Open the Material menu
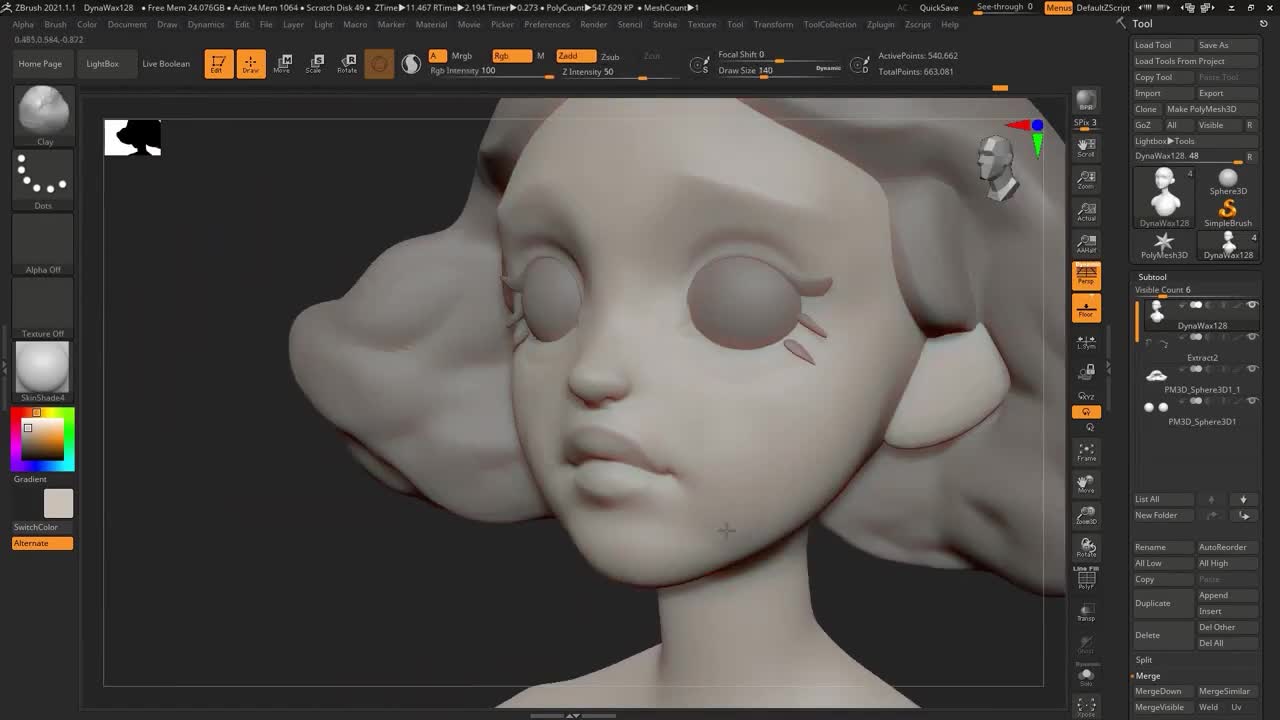The image size is (1280, 720). 431,24
